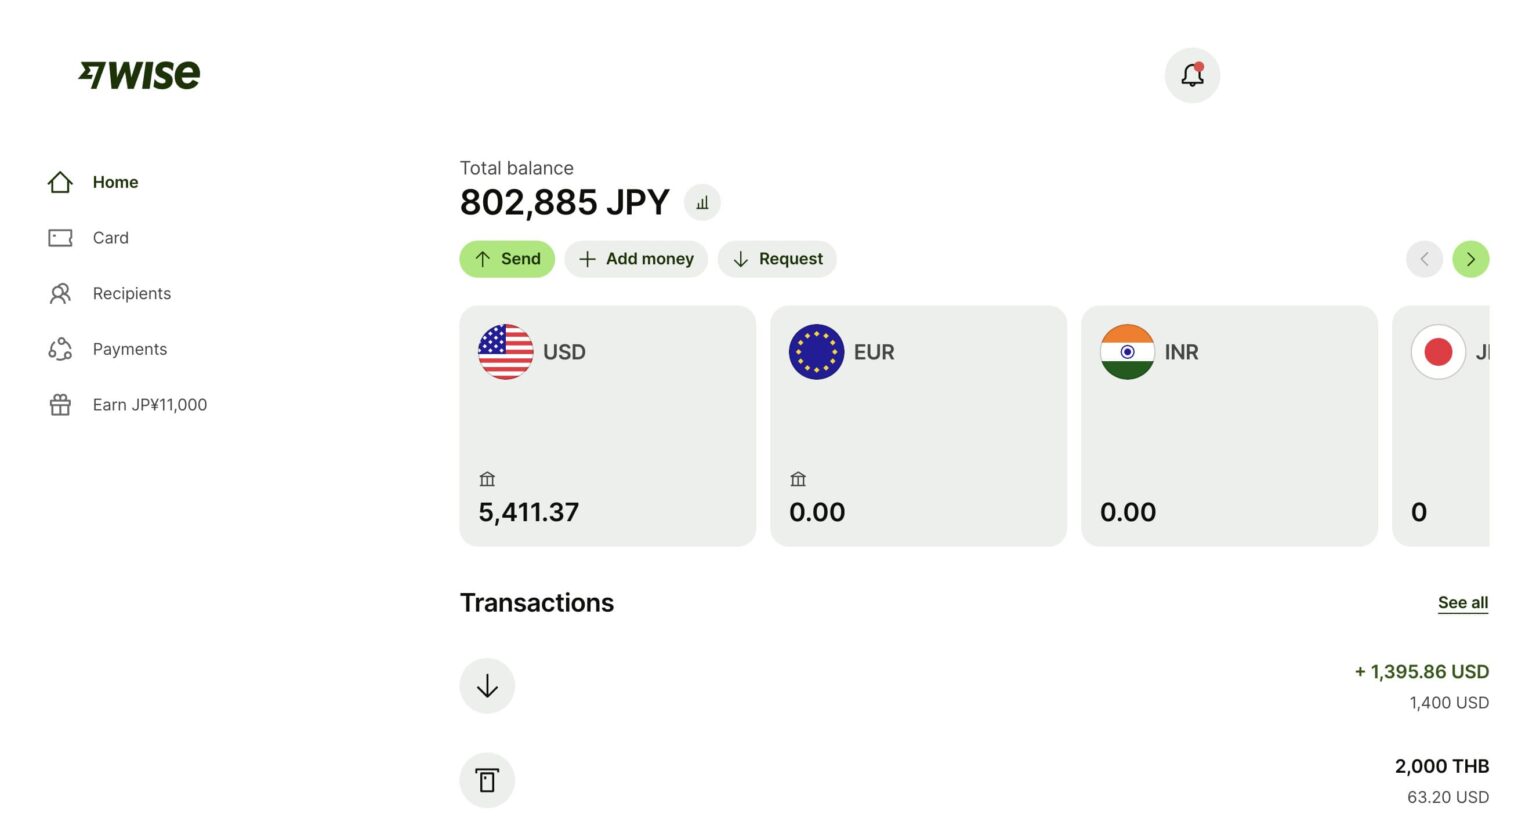The width and height of the screenshot is (1536, 829).
Task: Click the Send button
Action: click(x=507, y=259)
